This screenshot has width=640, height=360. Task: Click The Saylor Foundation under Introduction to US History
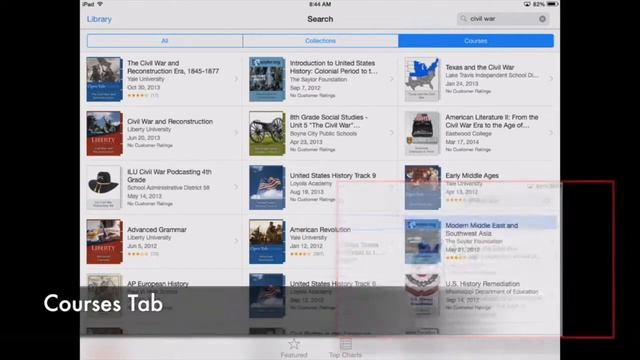[x=318, y=80]
